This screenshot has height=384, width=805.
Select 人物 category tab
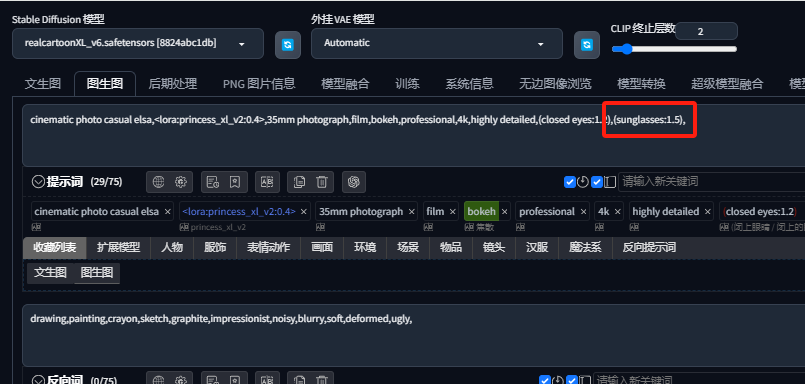point(172,247)
